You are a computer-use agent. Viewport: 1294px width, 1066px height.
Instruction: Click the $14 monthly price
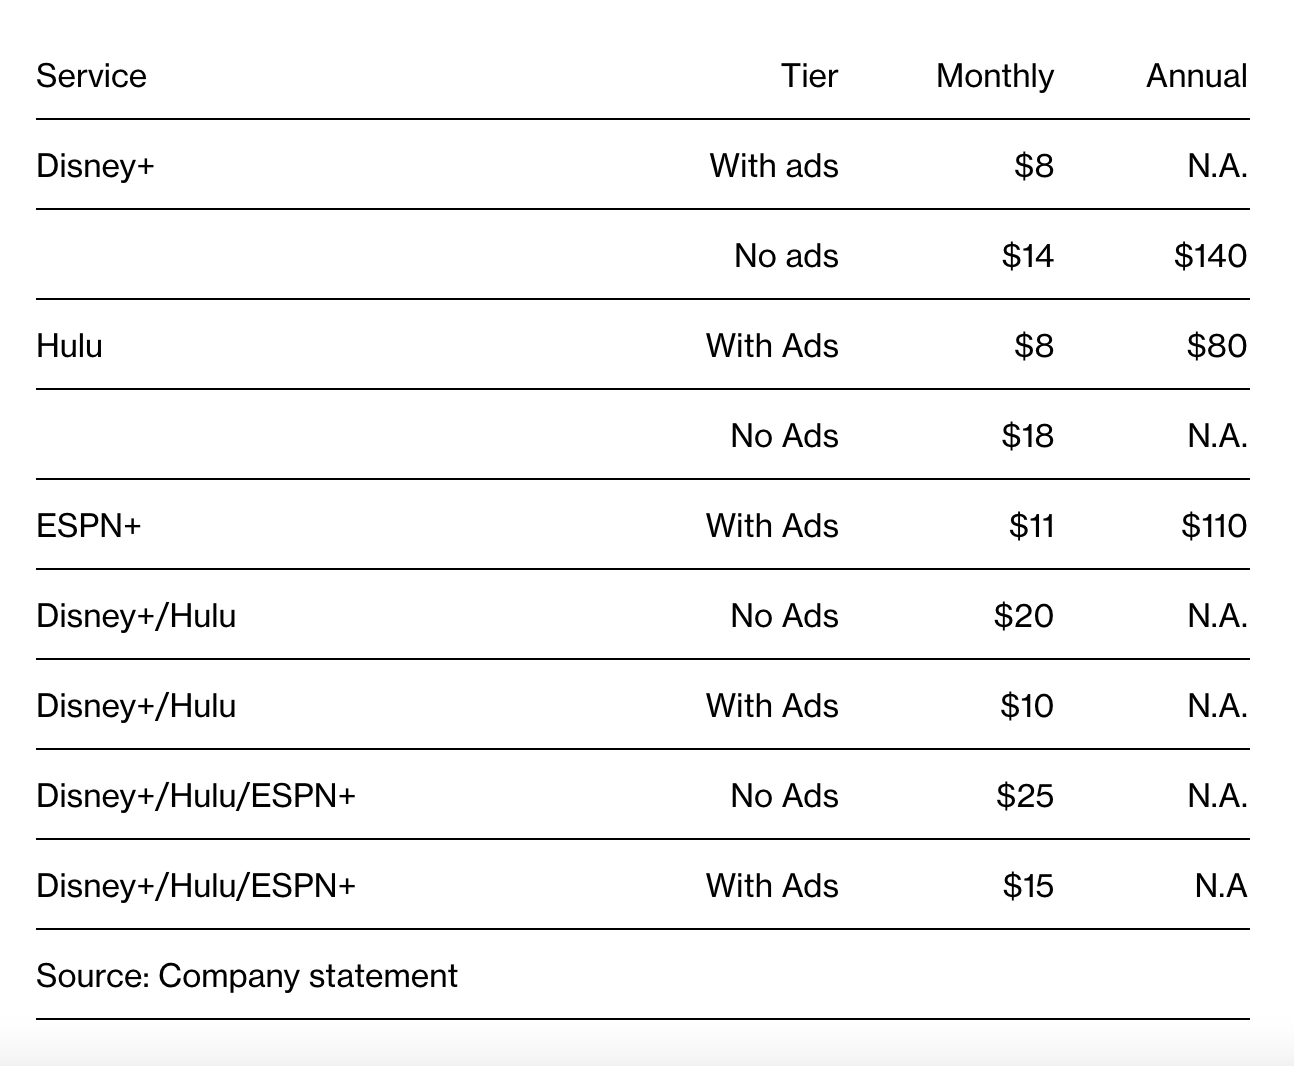(1027, 256)
